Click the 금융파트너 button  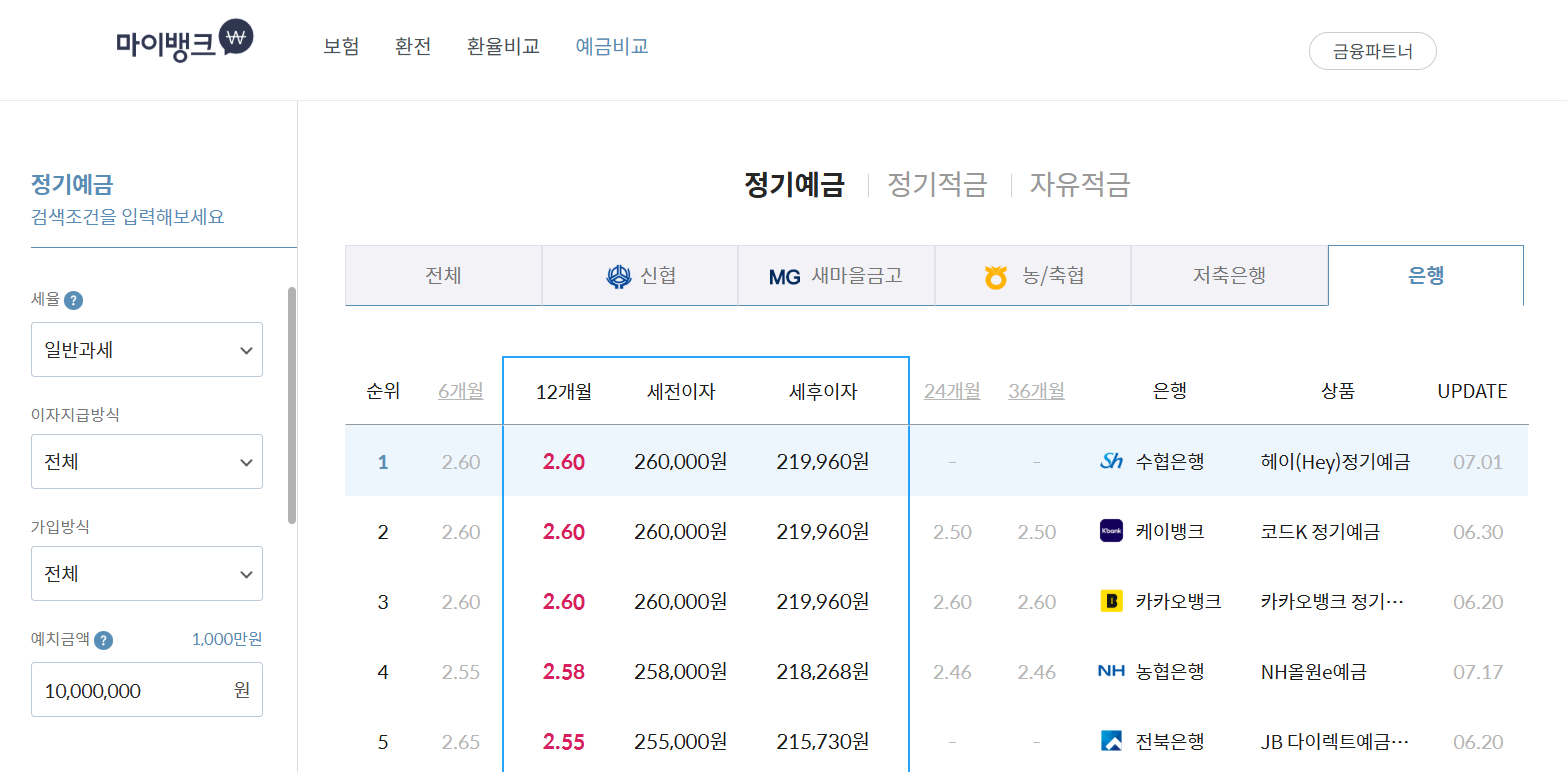point(1372,51)
